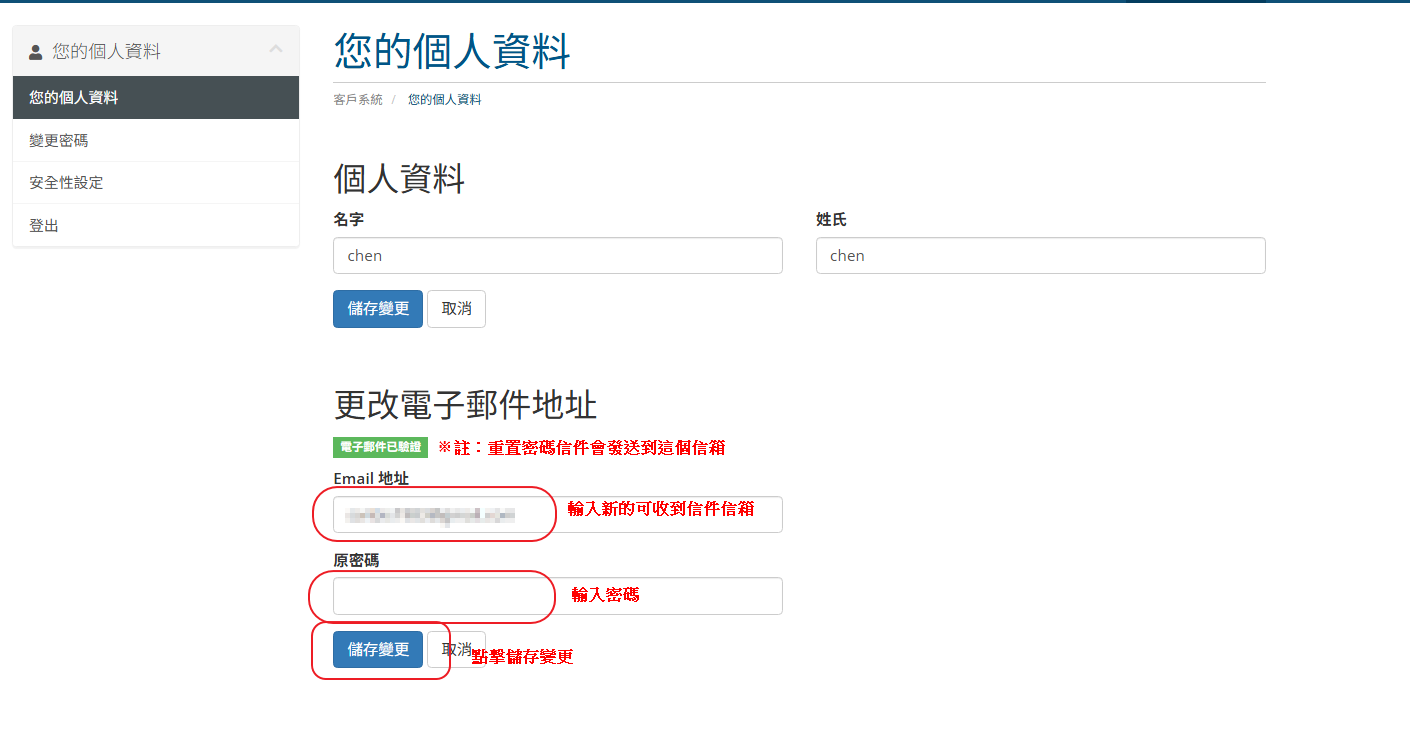Click into the 原密碼 field

tap(557, 596)
